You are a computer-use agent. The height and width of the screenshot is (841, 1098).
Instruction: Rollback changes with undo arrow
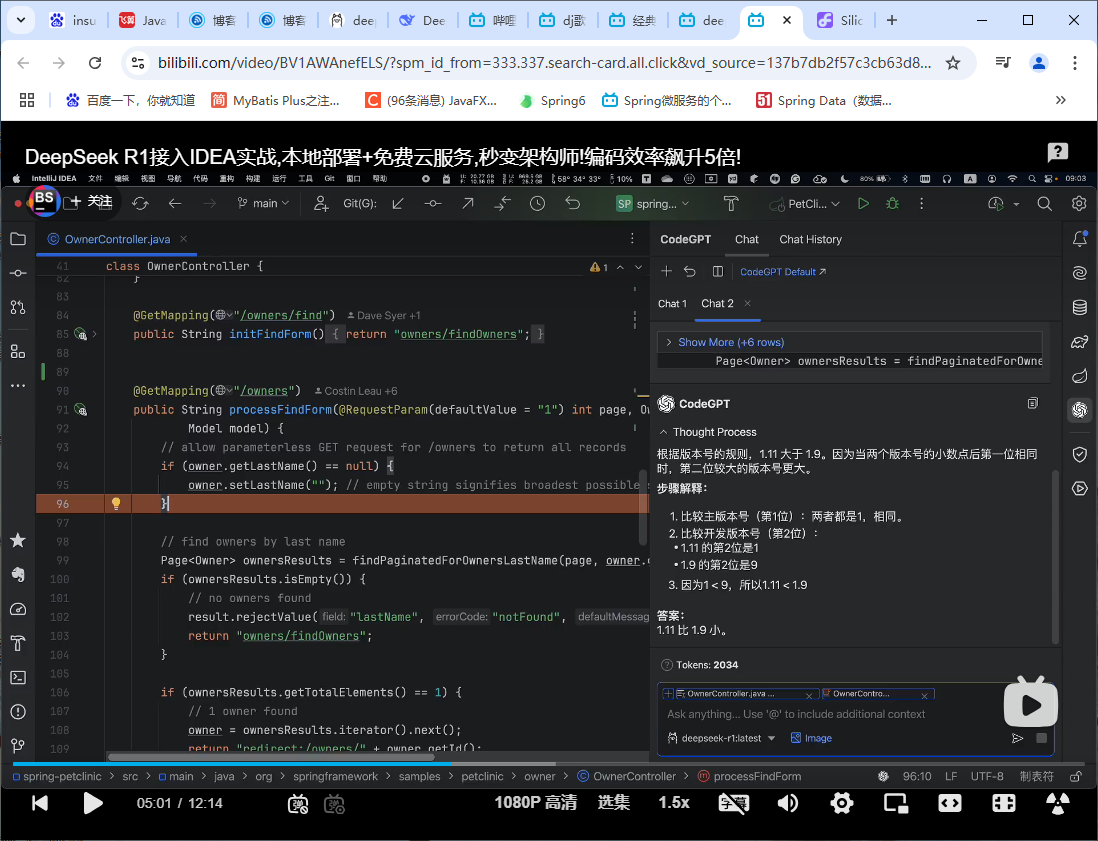coord(573,204)
